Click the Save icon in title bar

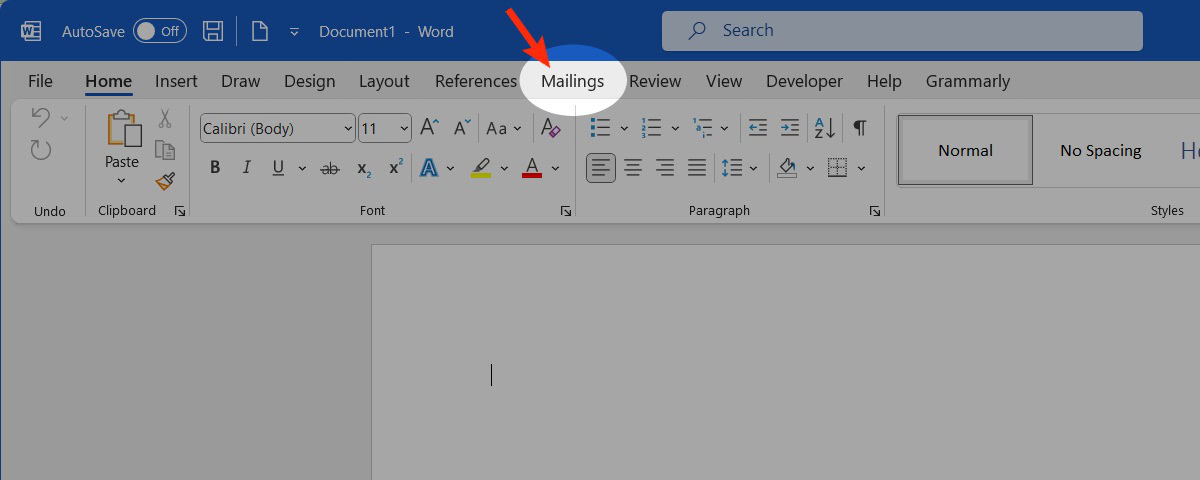pyautogui.click(x=213, y=31)
